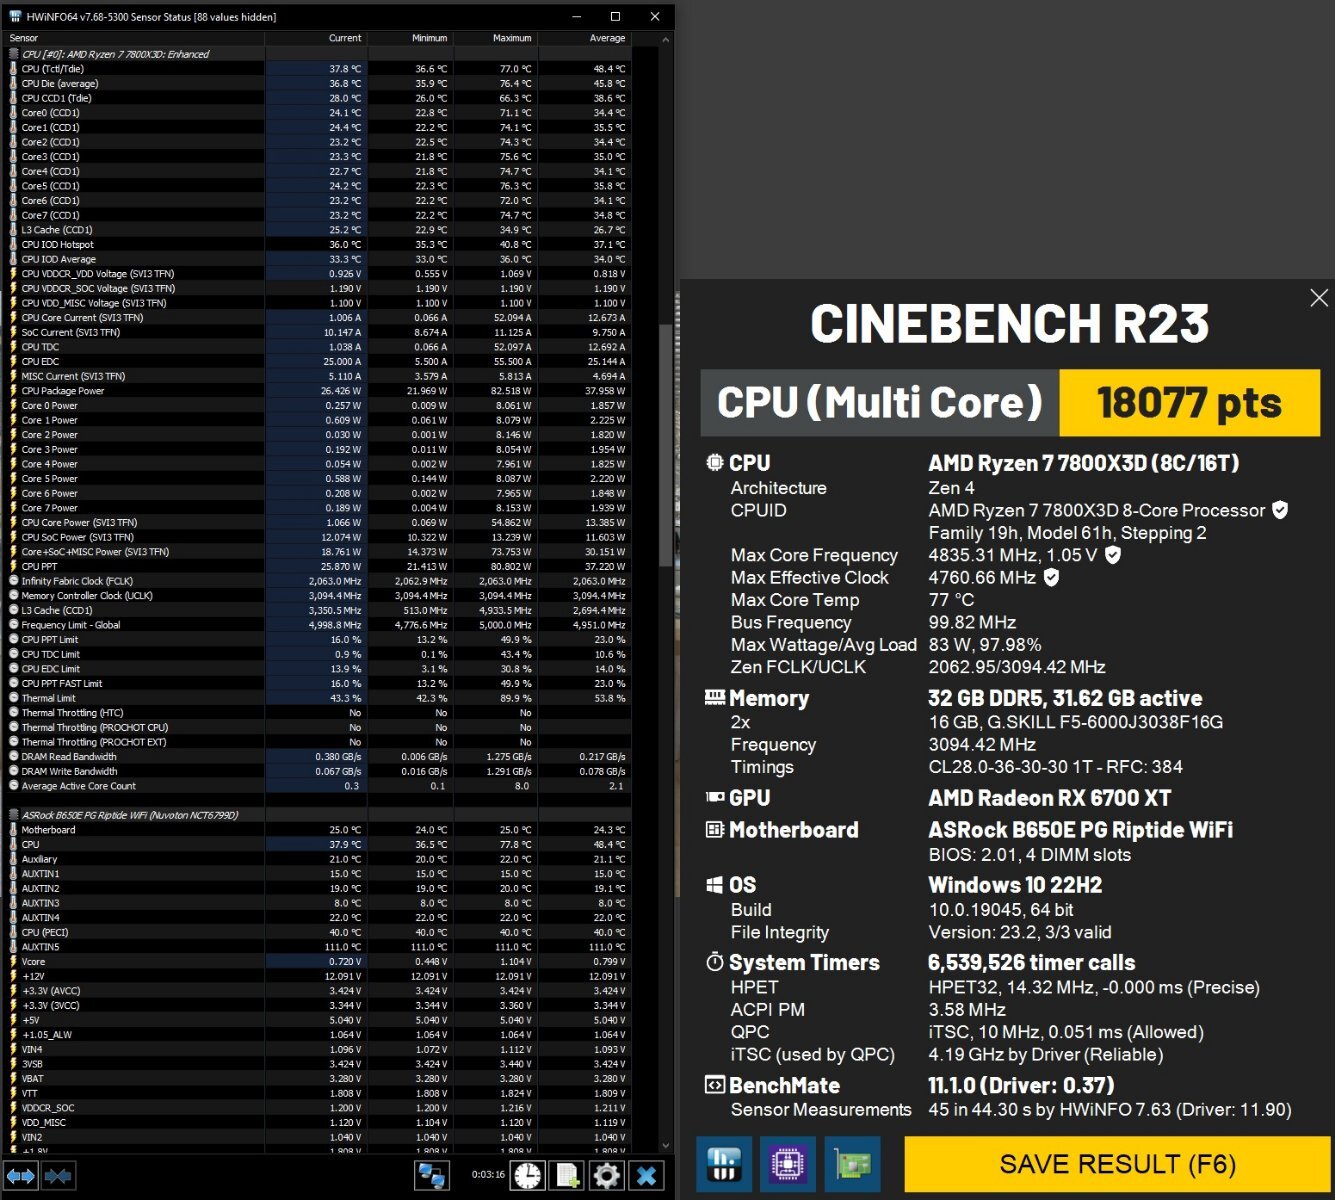The width and height of the screenshot is (1335, 1200).
Task: Click the GPU section icon in BenchMate
Action: pos(715,797)
